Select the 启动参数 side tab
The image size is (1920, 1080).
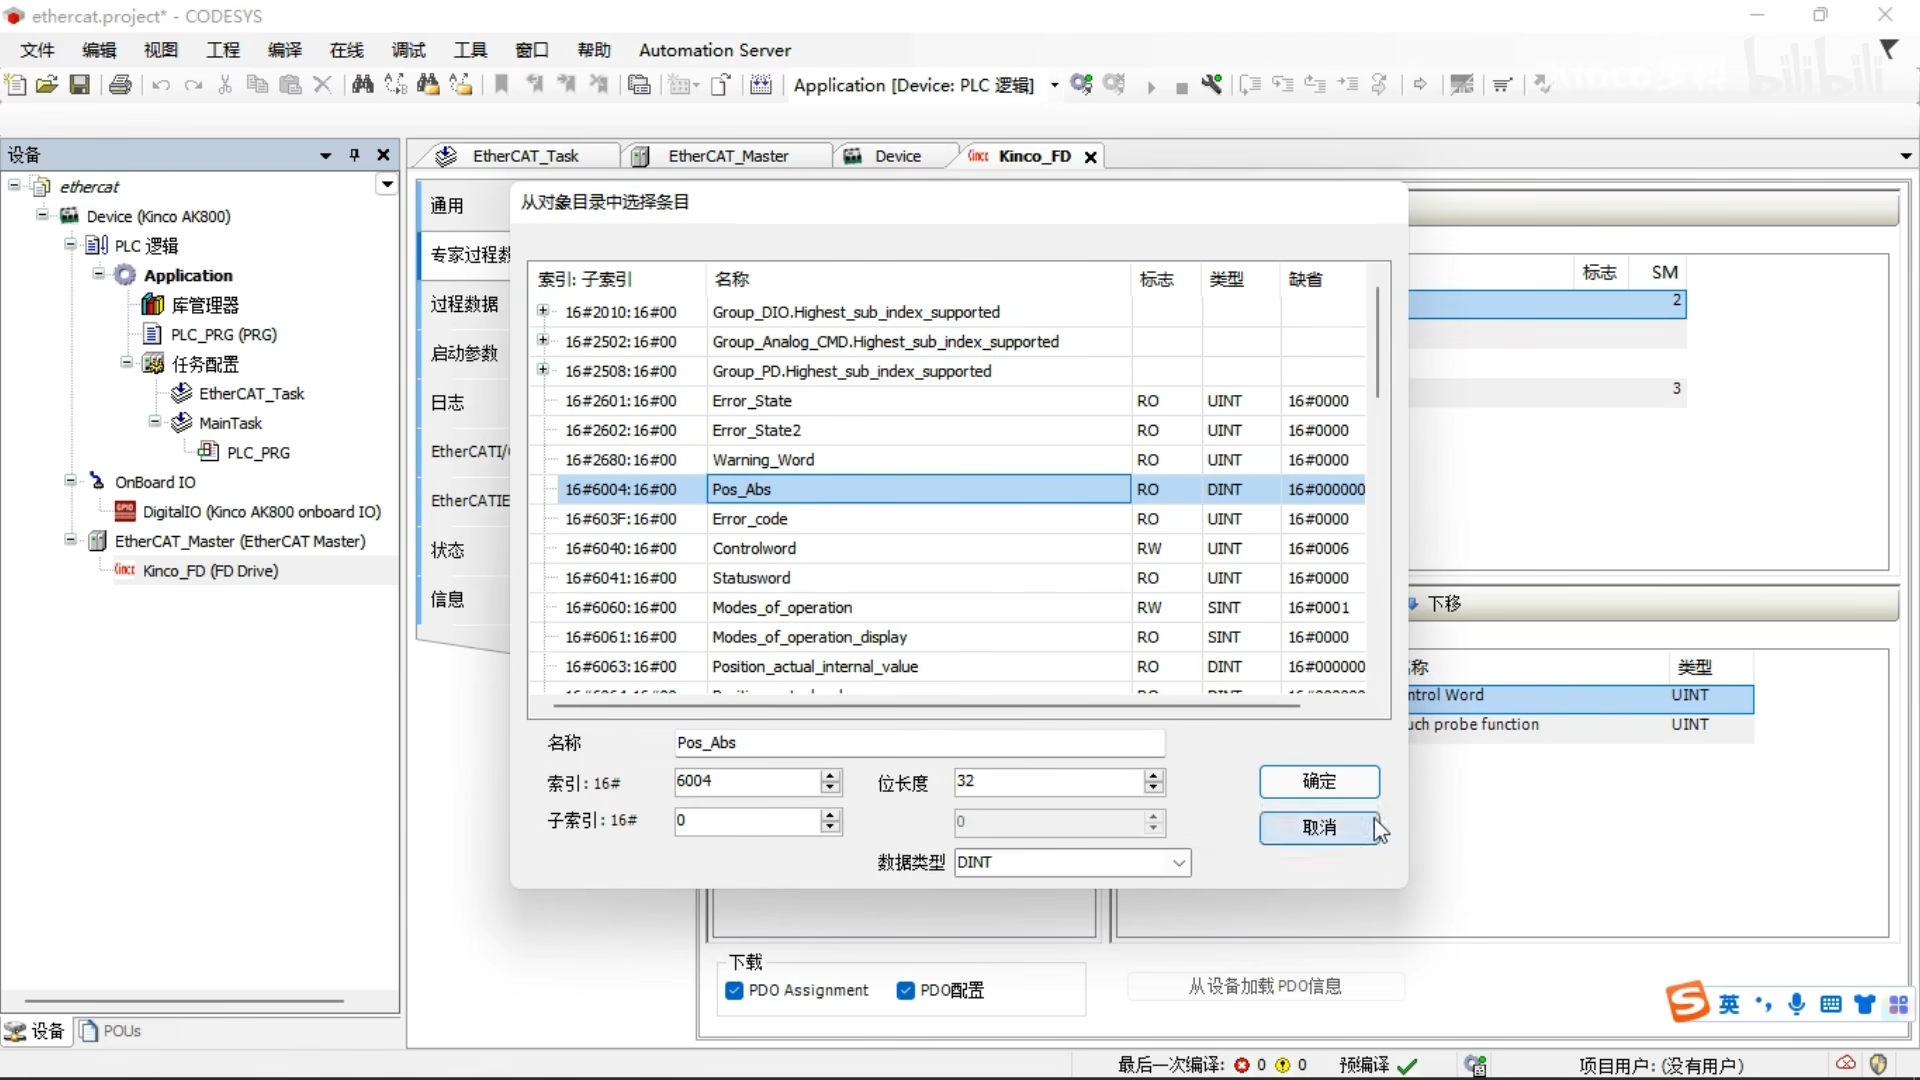tap(464, 353)
